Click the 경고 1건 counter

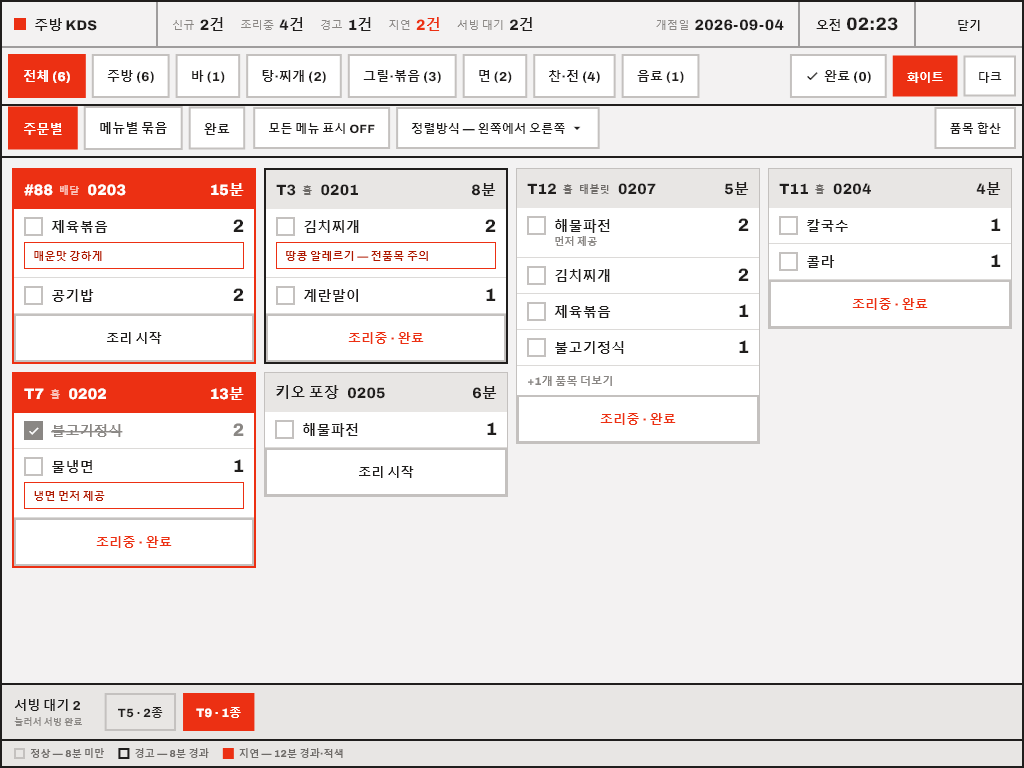click(x=346, y=24)
